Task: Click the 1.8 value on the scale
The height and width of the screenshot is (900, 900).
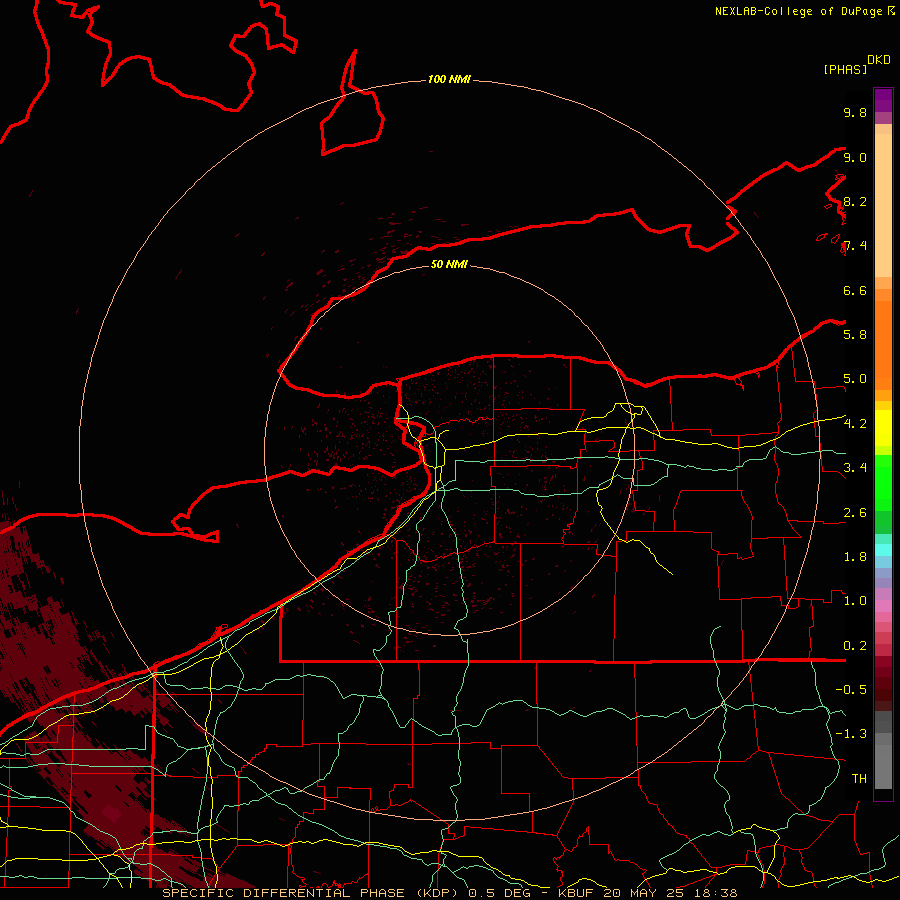Action: click(x=855, y=557)
